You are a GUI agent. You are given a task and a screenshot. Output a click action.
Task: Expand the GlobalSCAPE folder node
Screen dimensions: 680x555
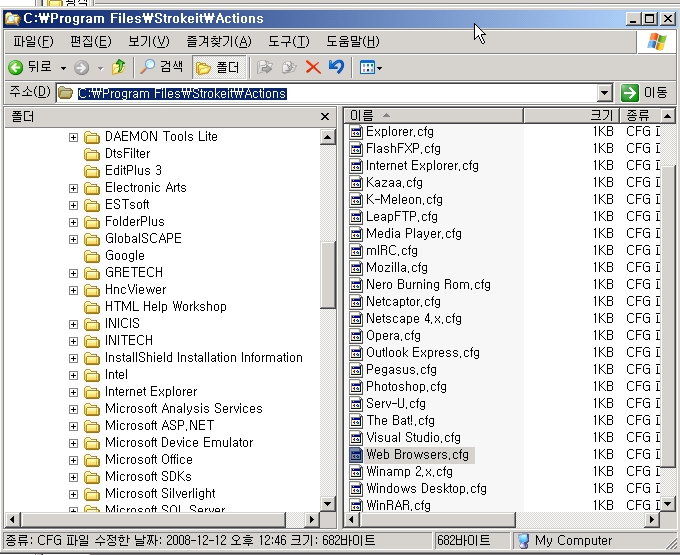tap(73, 239)
